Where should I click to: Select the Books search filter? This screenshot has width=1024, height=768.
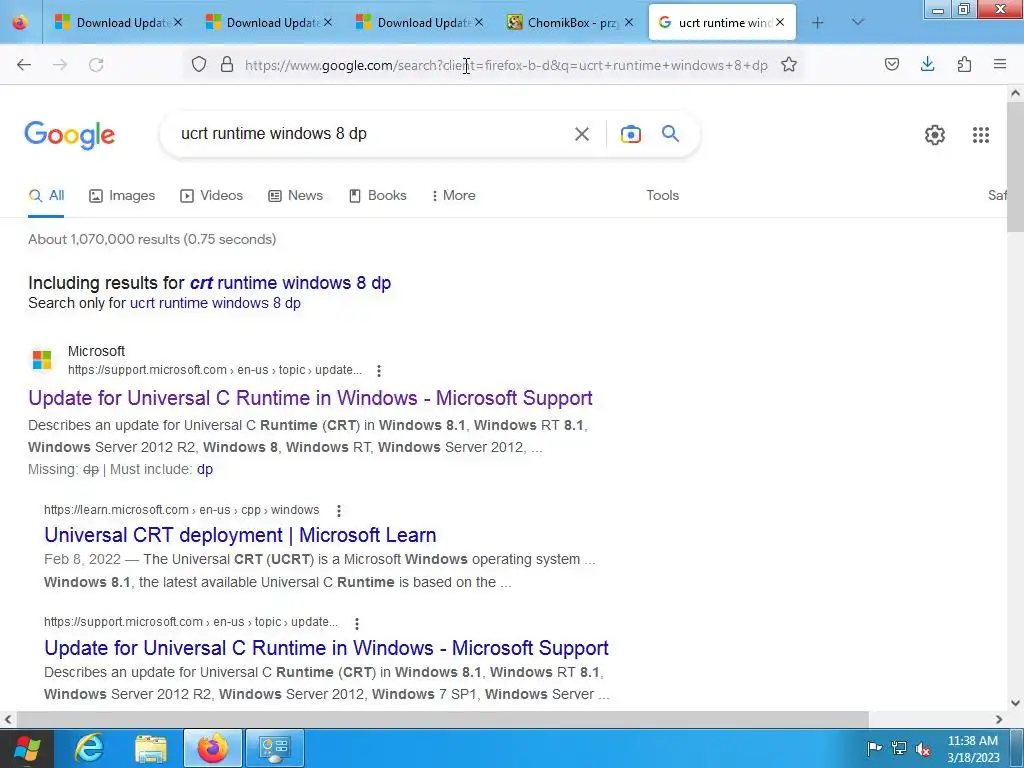[377, 195]
